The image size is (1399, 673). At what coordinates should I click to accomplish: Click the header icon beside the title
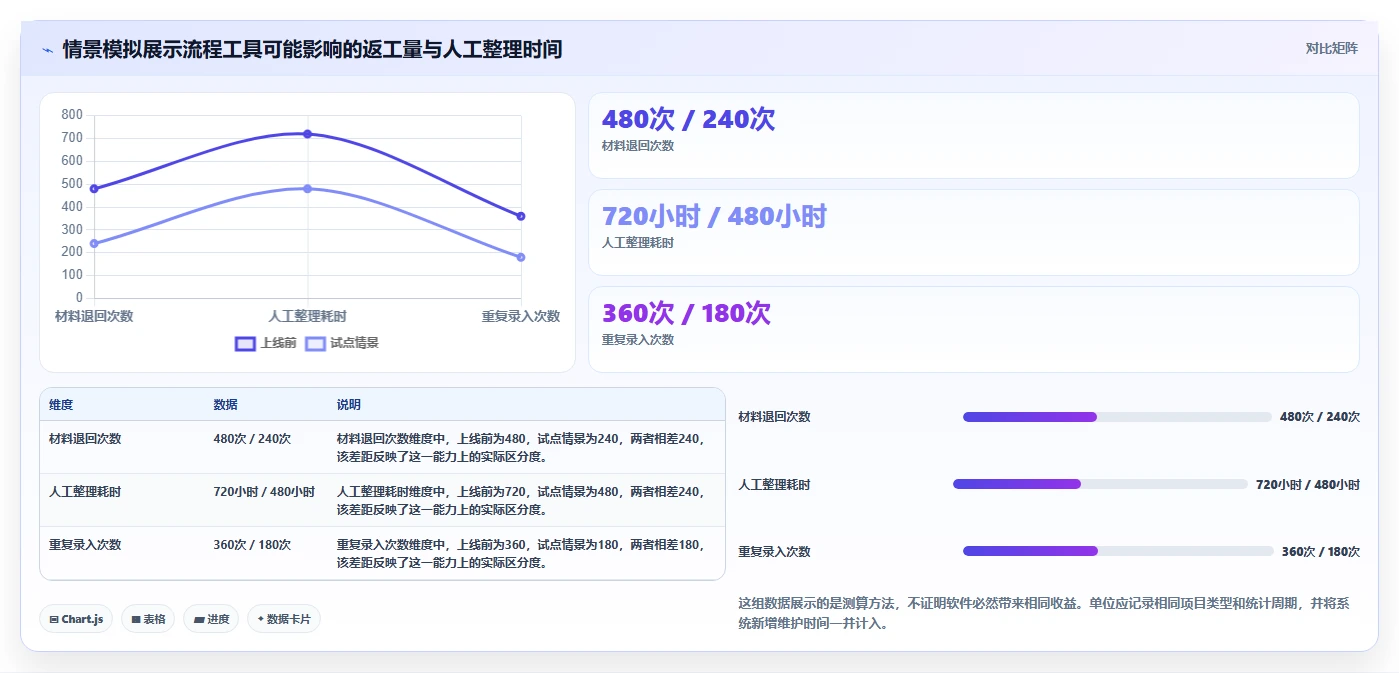48,50
